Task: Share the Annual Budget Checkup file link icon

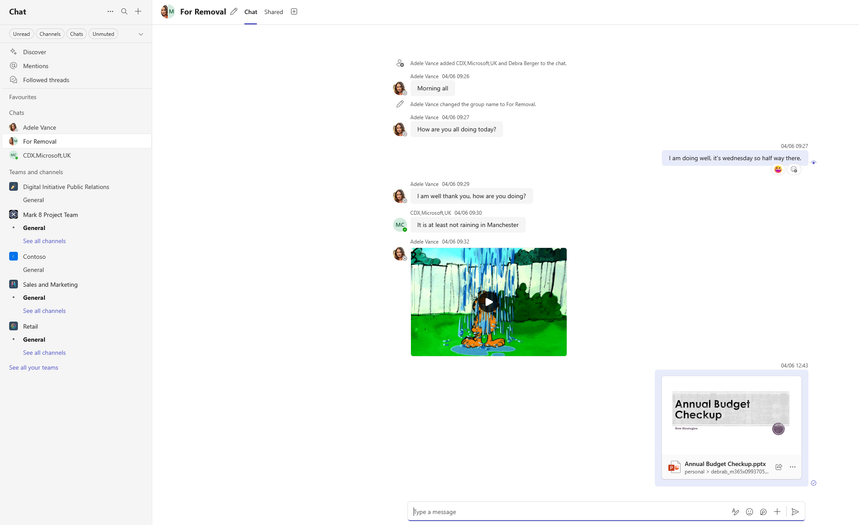Action: pyautogui.click(x=778, y=467)
